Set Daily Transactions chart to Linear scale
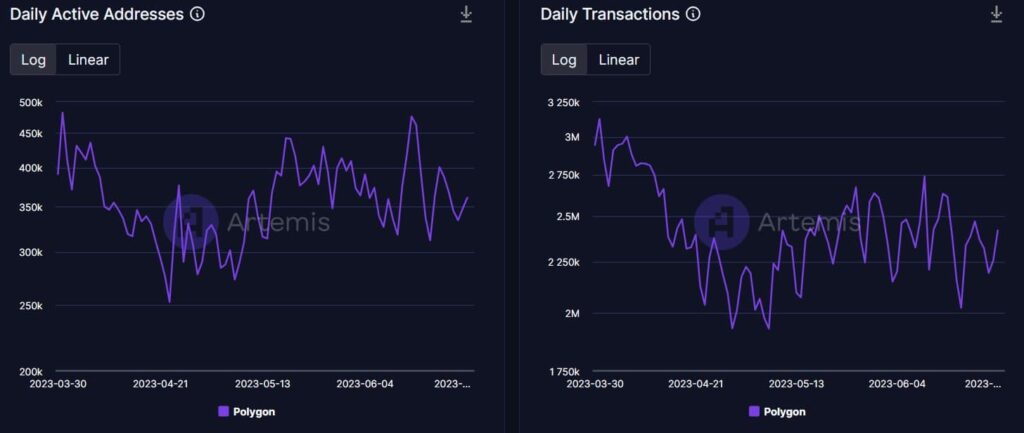Viewport: 1024px width, 433px height. [619, 59]
